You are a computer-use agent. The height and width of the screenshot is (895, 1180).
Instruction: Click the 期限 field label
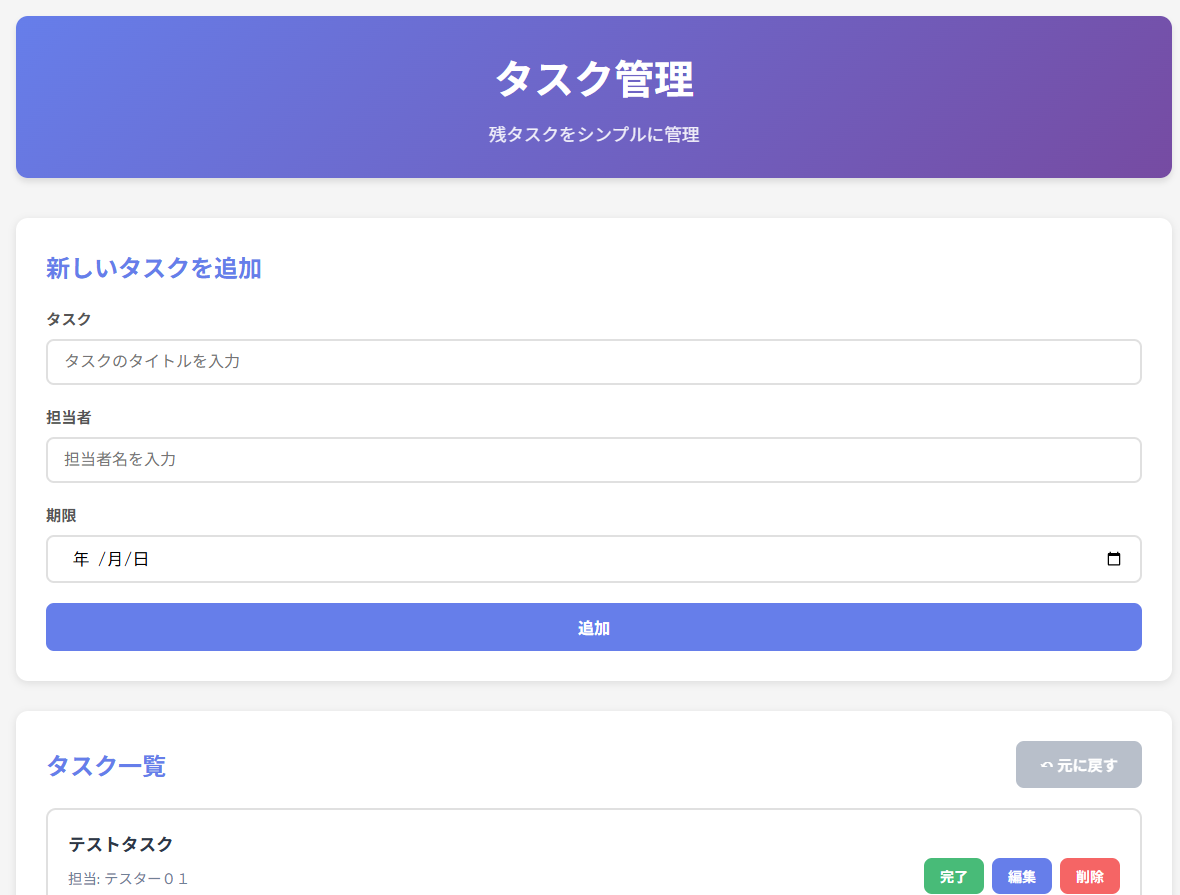coord(61,515)
